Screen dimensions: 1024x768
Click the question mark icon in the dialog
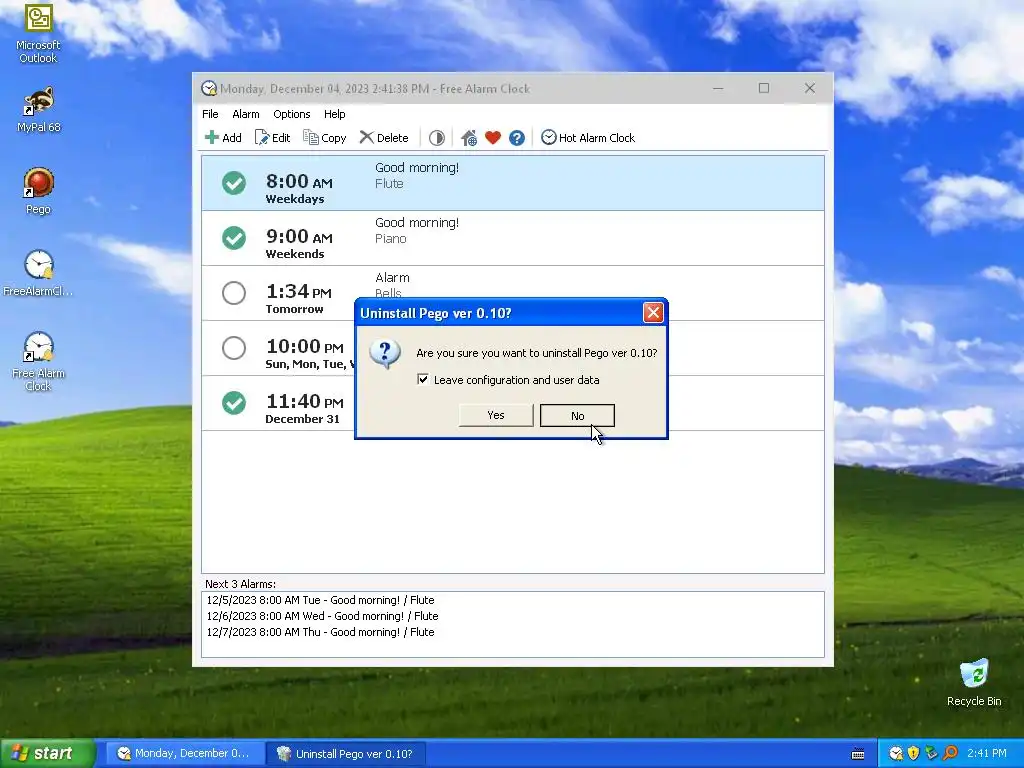coord(385,354)
